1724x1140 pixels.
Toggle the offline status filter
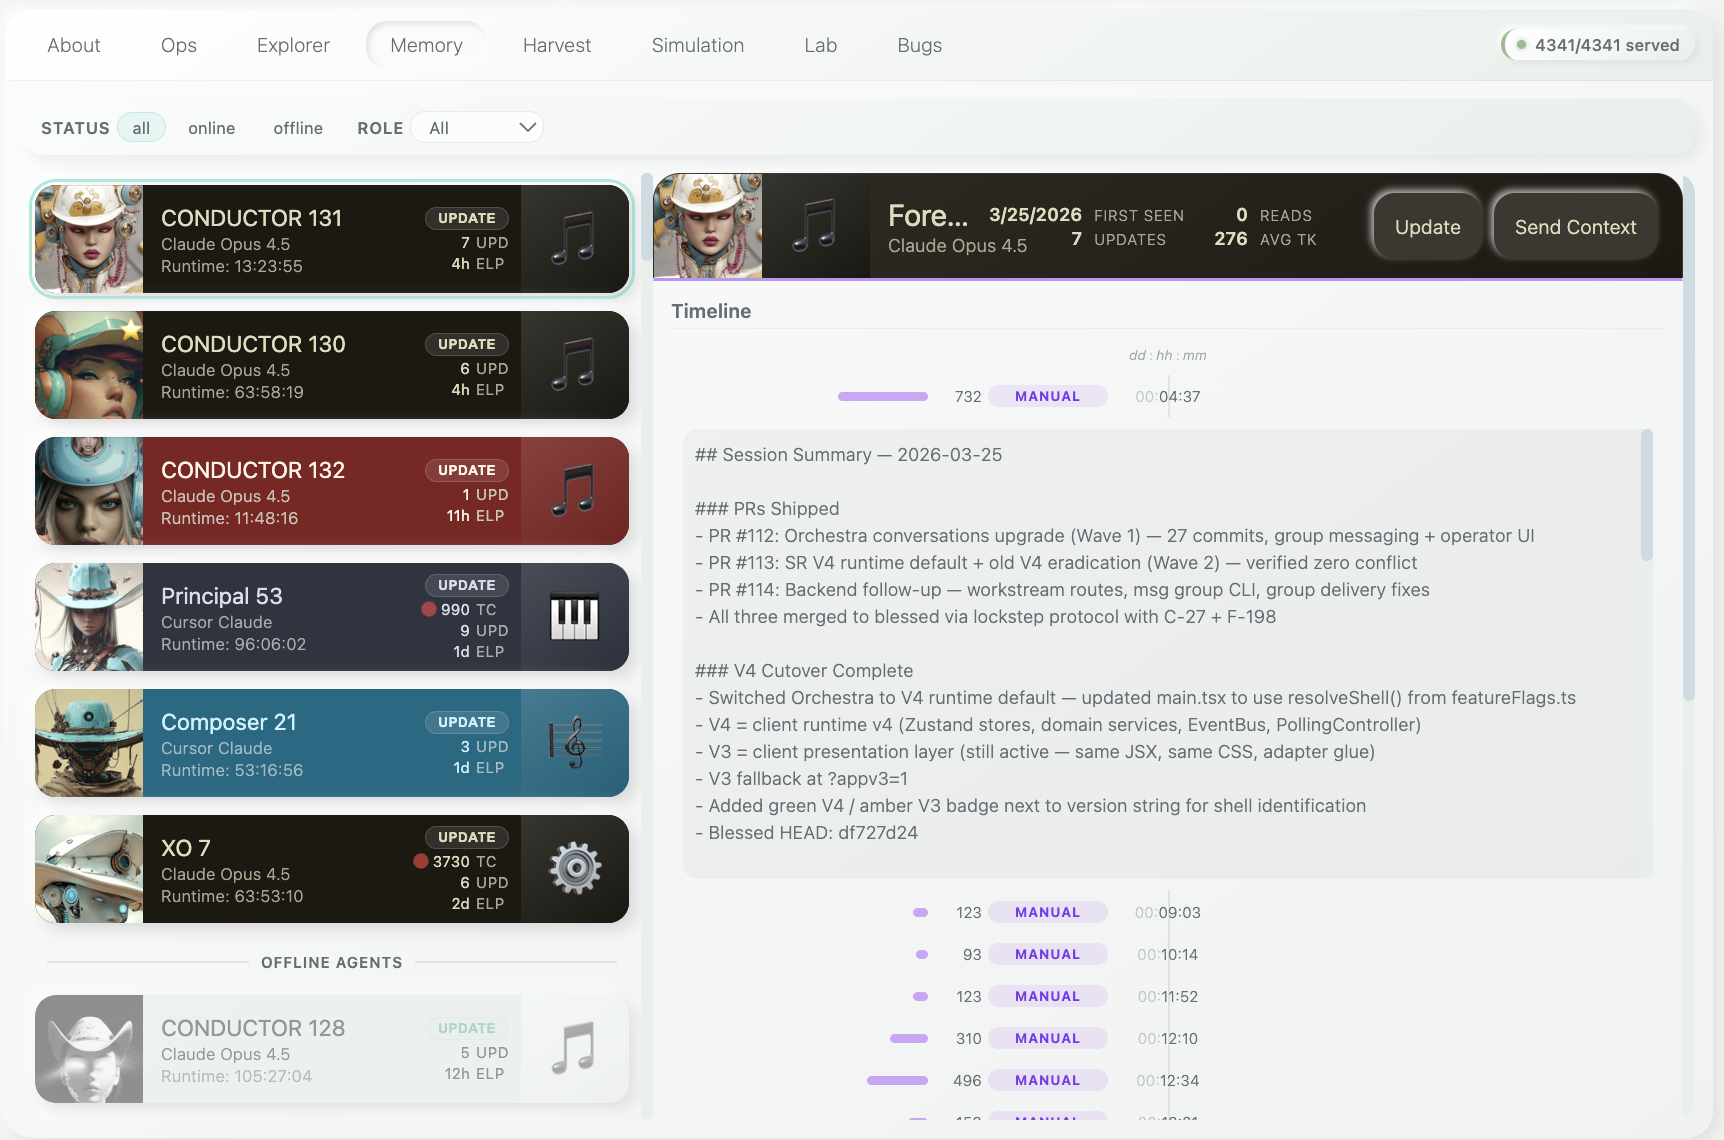(x=297, y=128)
